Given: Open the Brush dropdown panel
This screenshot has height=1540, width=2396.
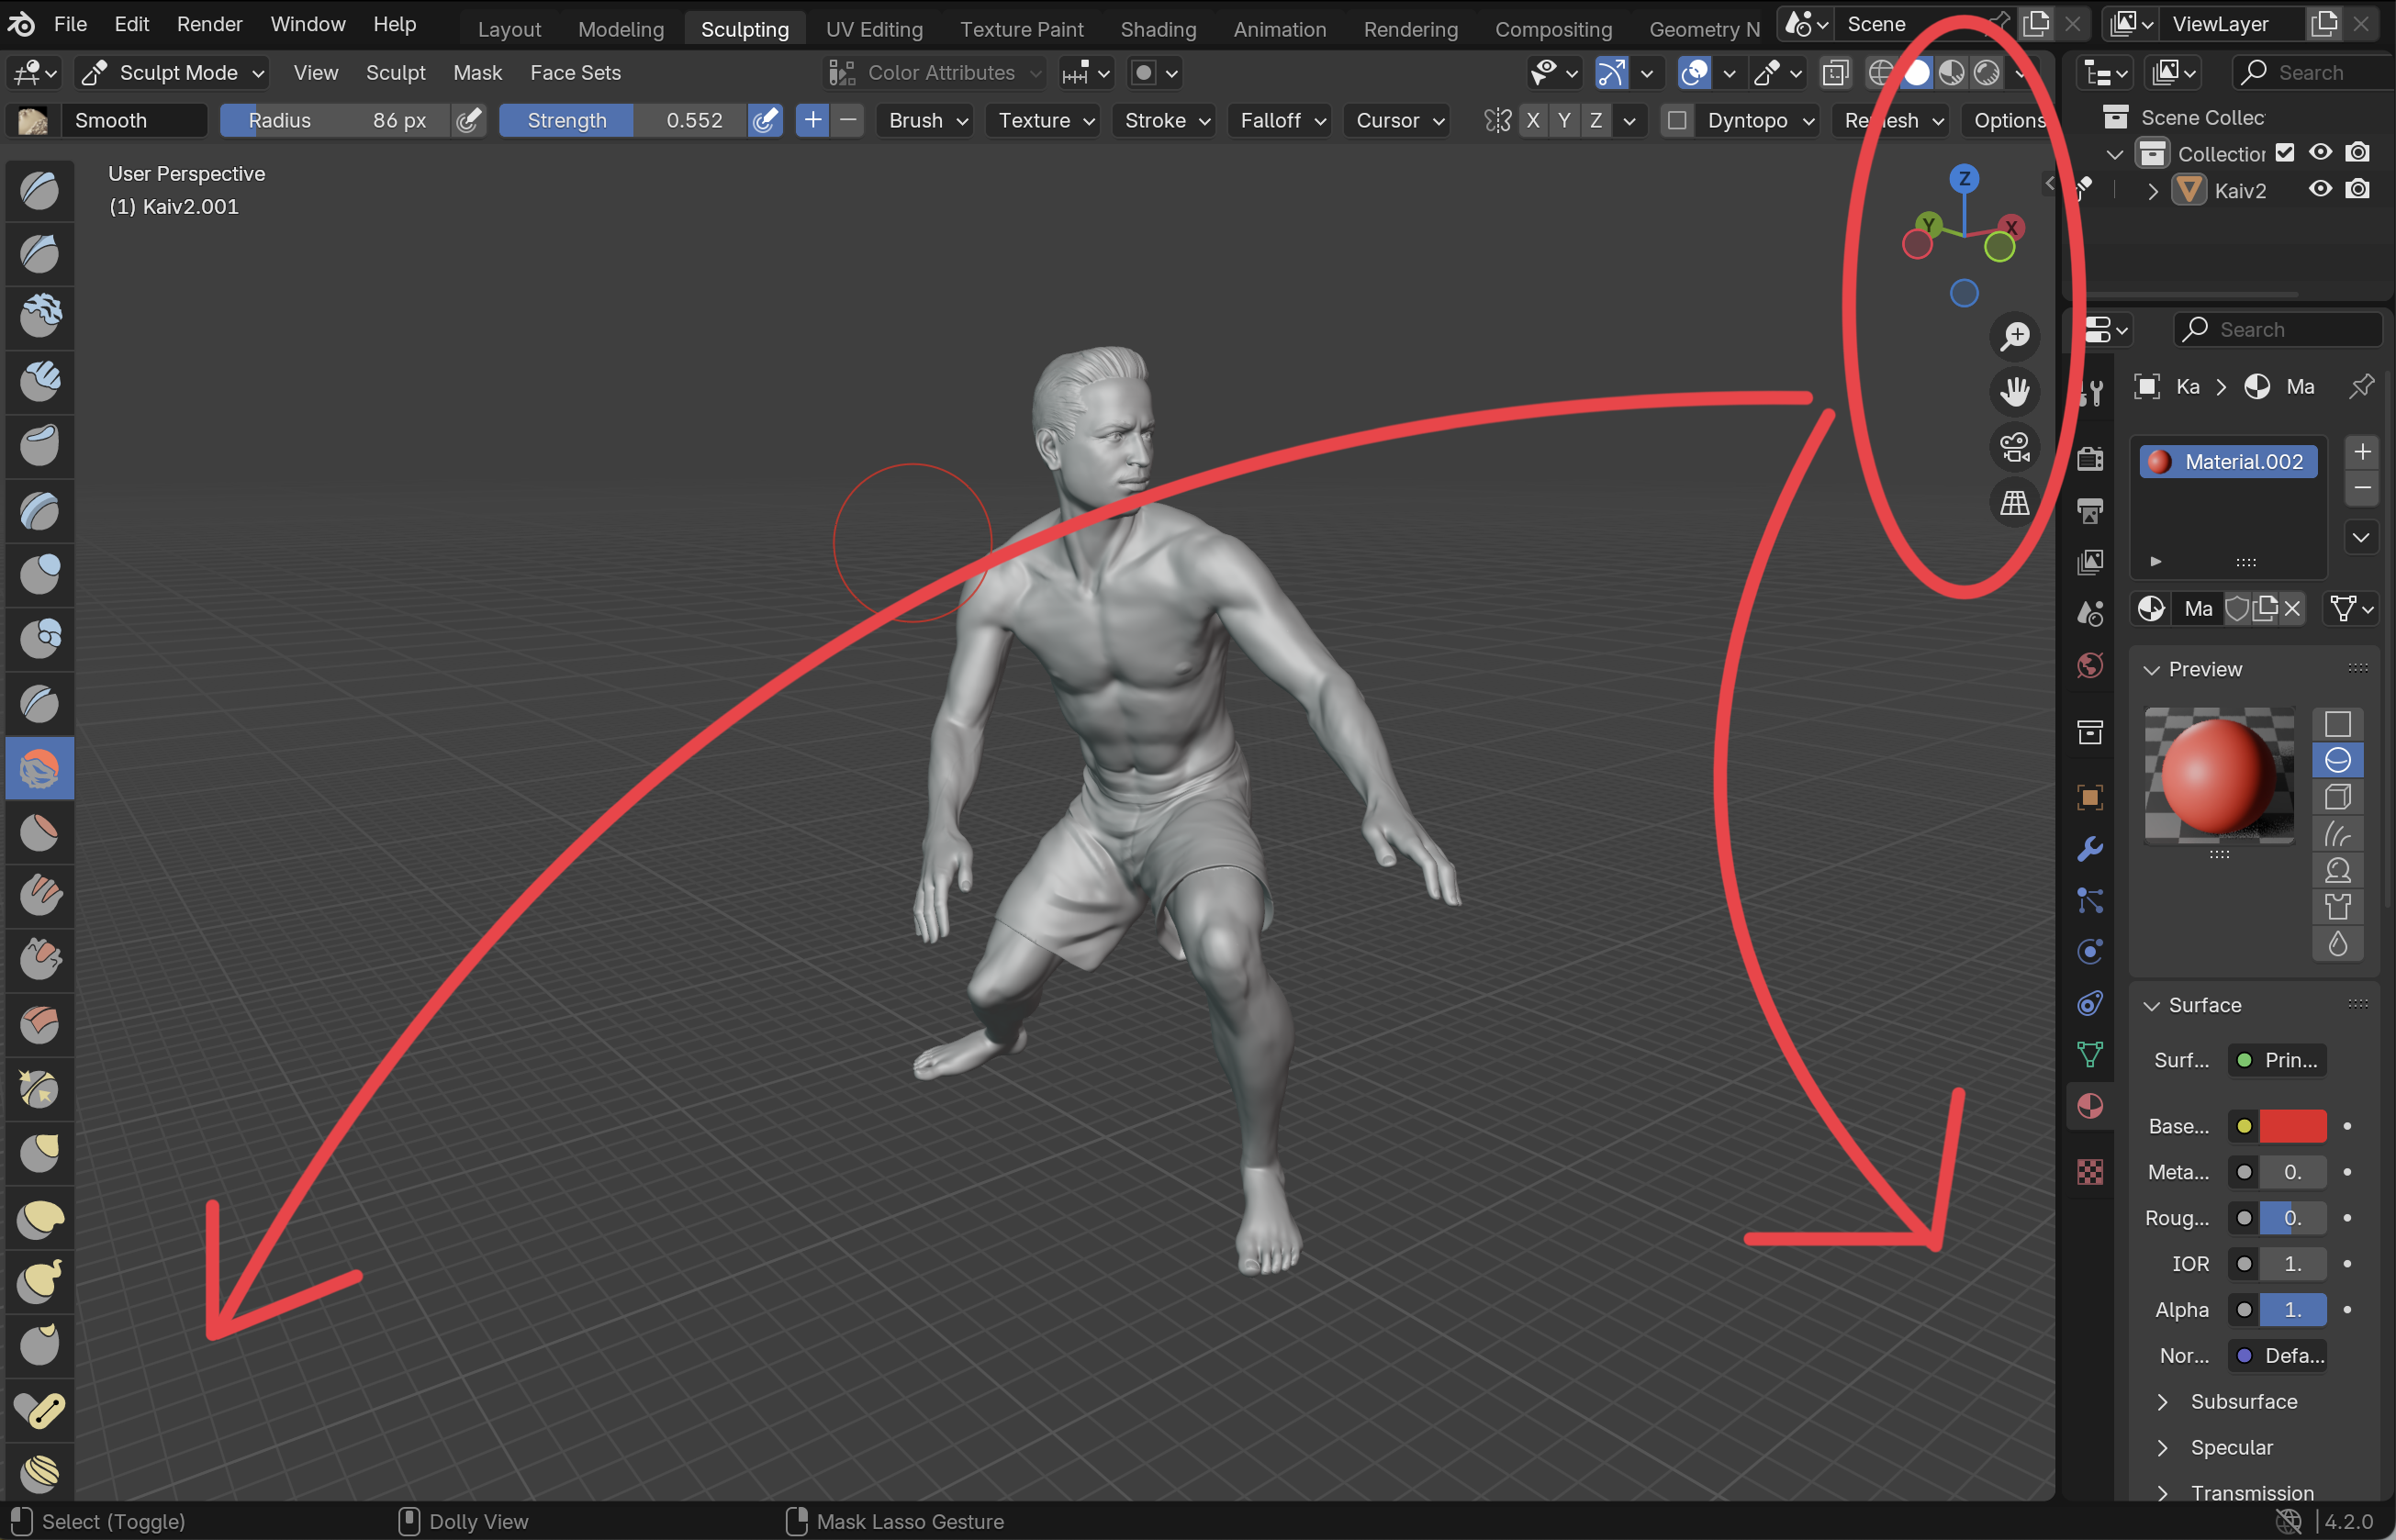Looking at the screenshot, I should [927, 120].
